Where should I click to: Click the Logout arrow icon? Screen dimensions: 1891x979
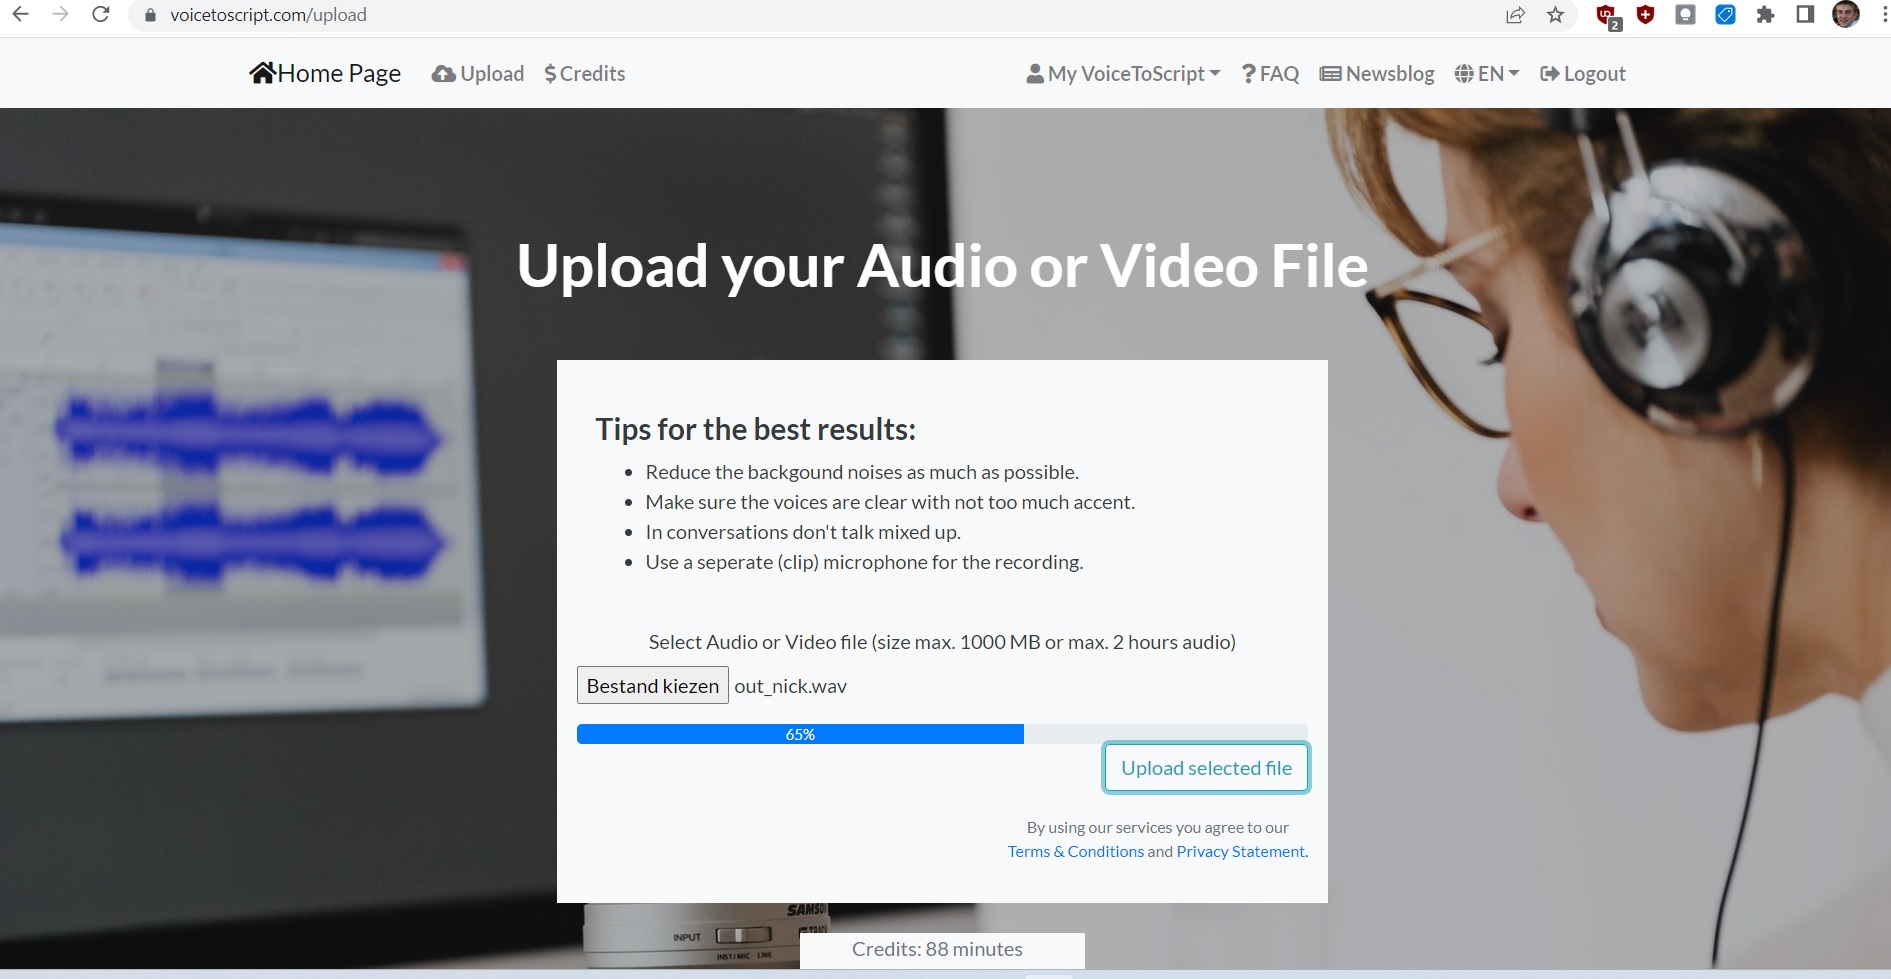pyautogui.click(x=1549, y=74)
